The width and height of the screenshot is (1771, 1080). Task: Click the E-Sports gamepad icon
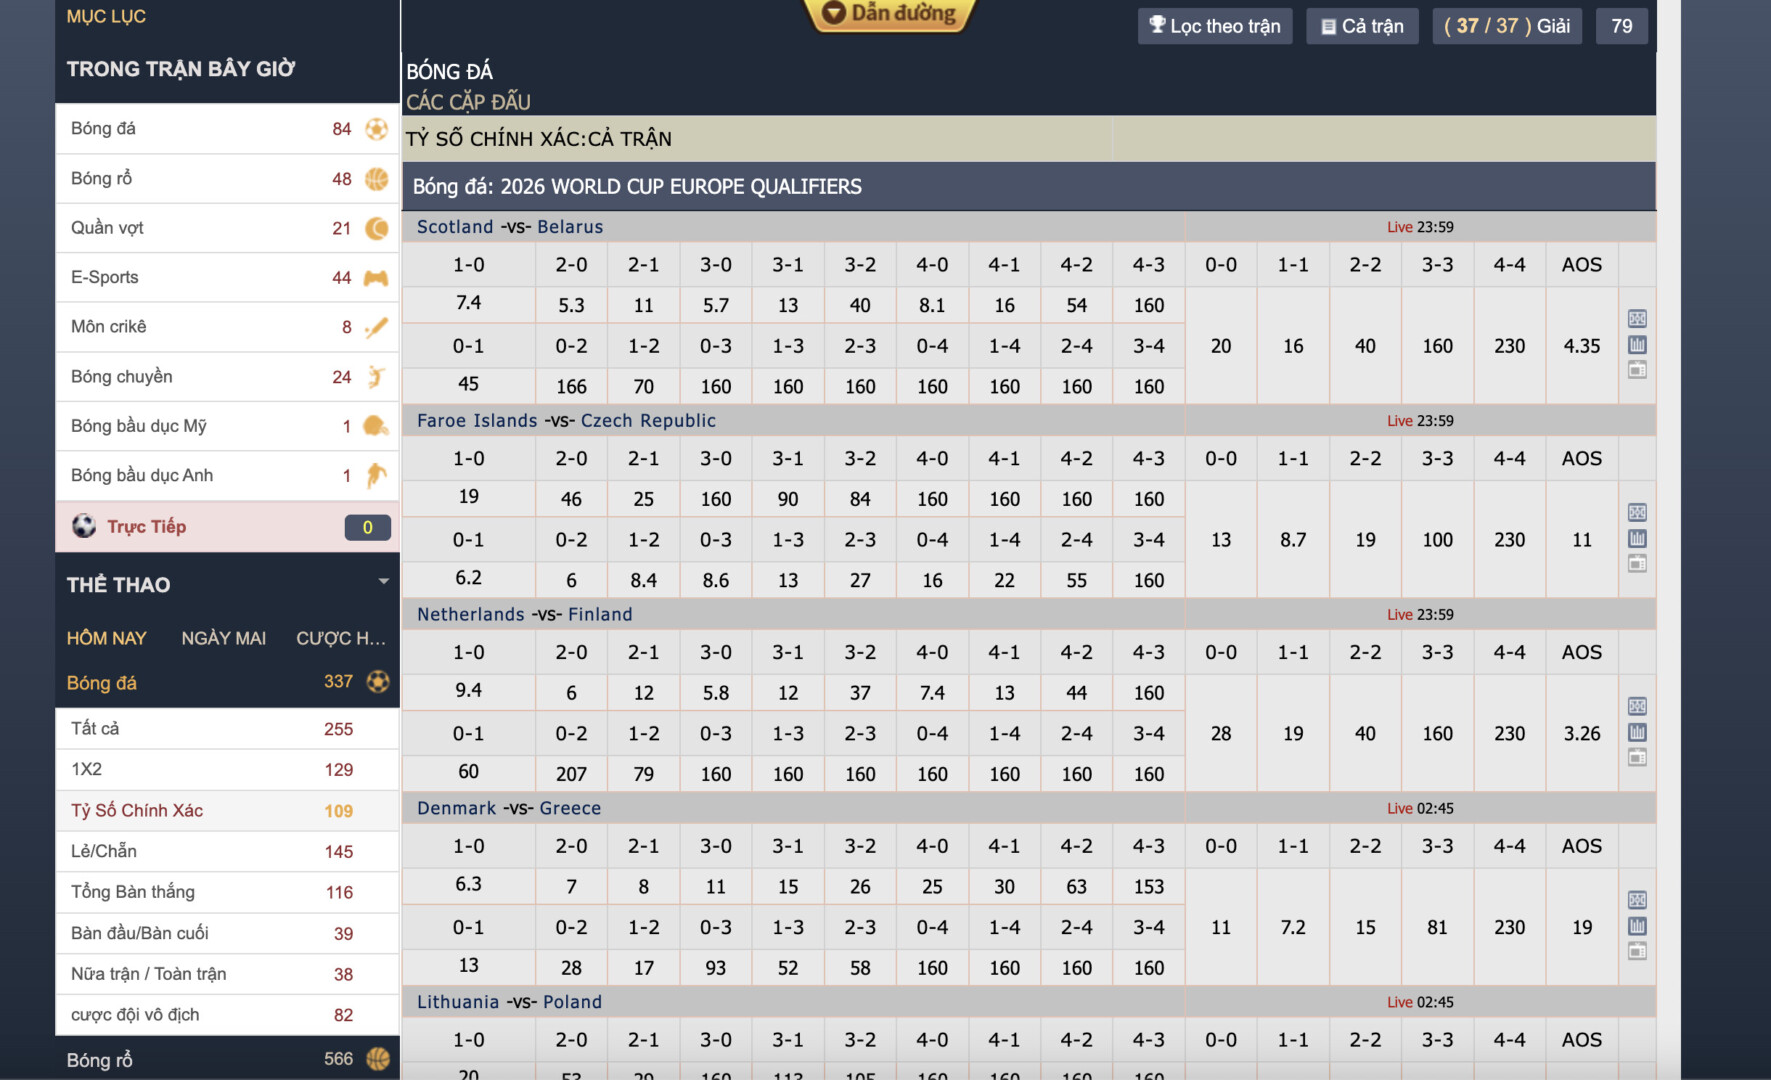pos(376,278)
